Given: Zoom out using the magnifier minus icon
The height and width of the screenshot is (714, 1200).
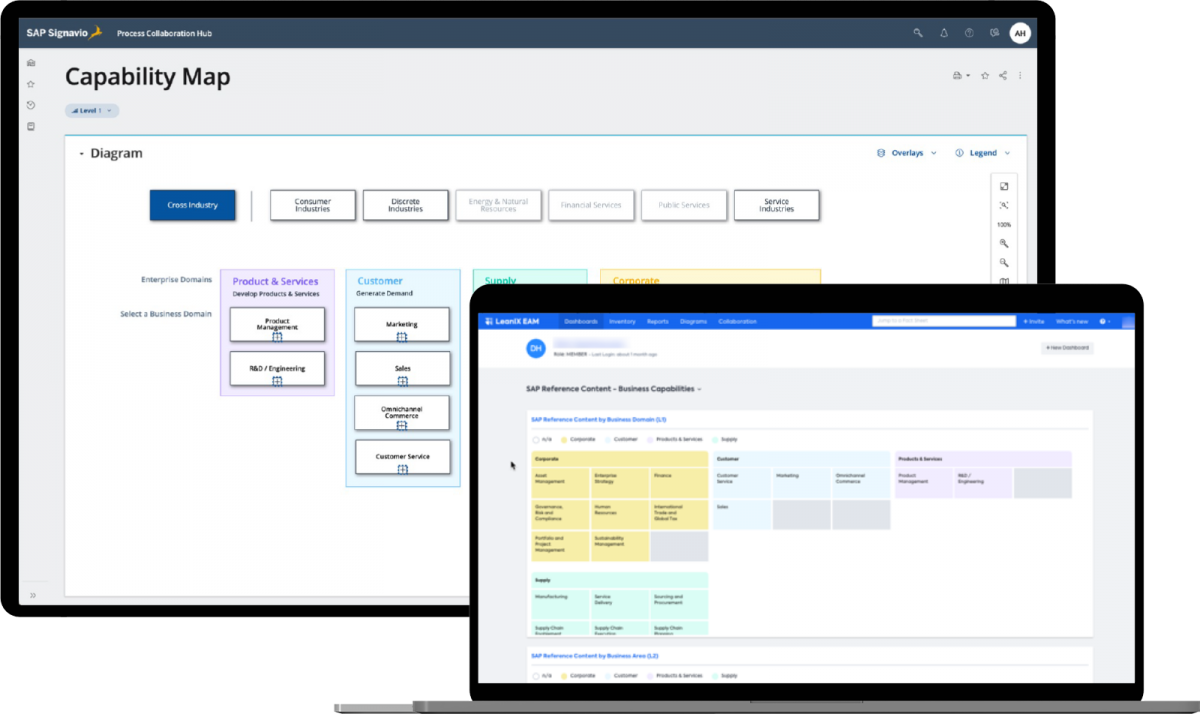Looking at the screenshot, I should (x=1004, y=262).
